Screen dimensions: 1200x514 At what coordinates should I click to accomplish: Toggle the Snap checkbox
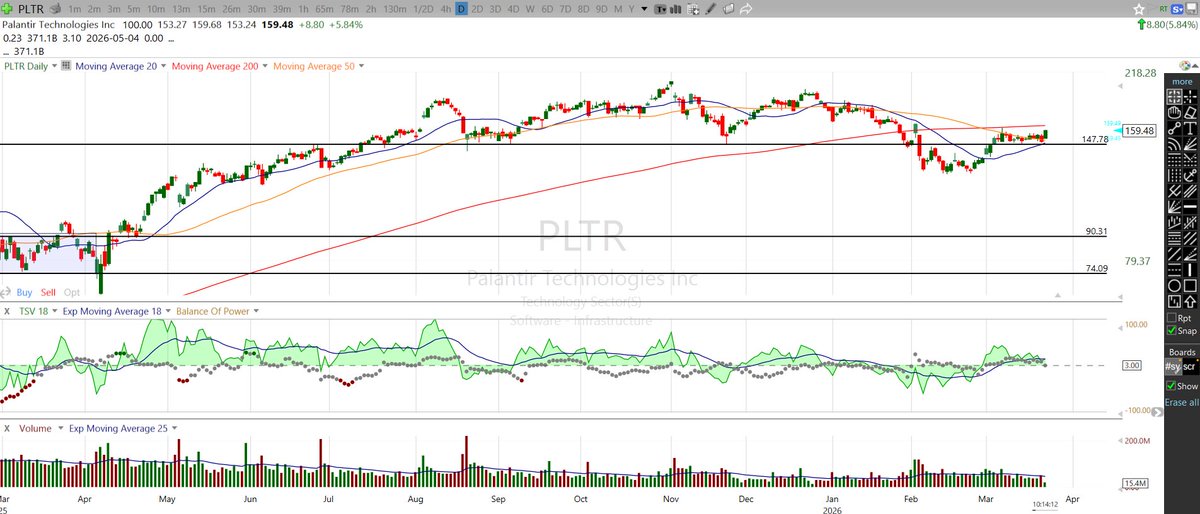(1171, 331)
